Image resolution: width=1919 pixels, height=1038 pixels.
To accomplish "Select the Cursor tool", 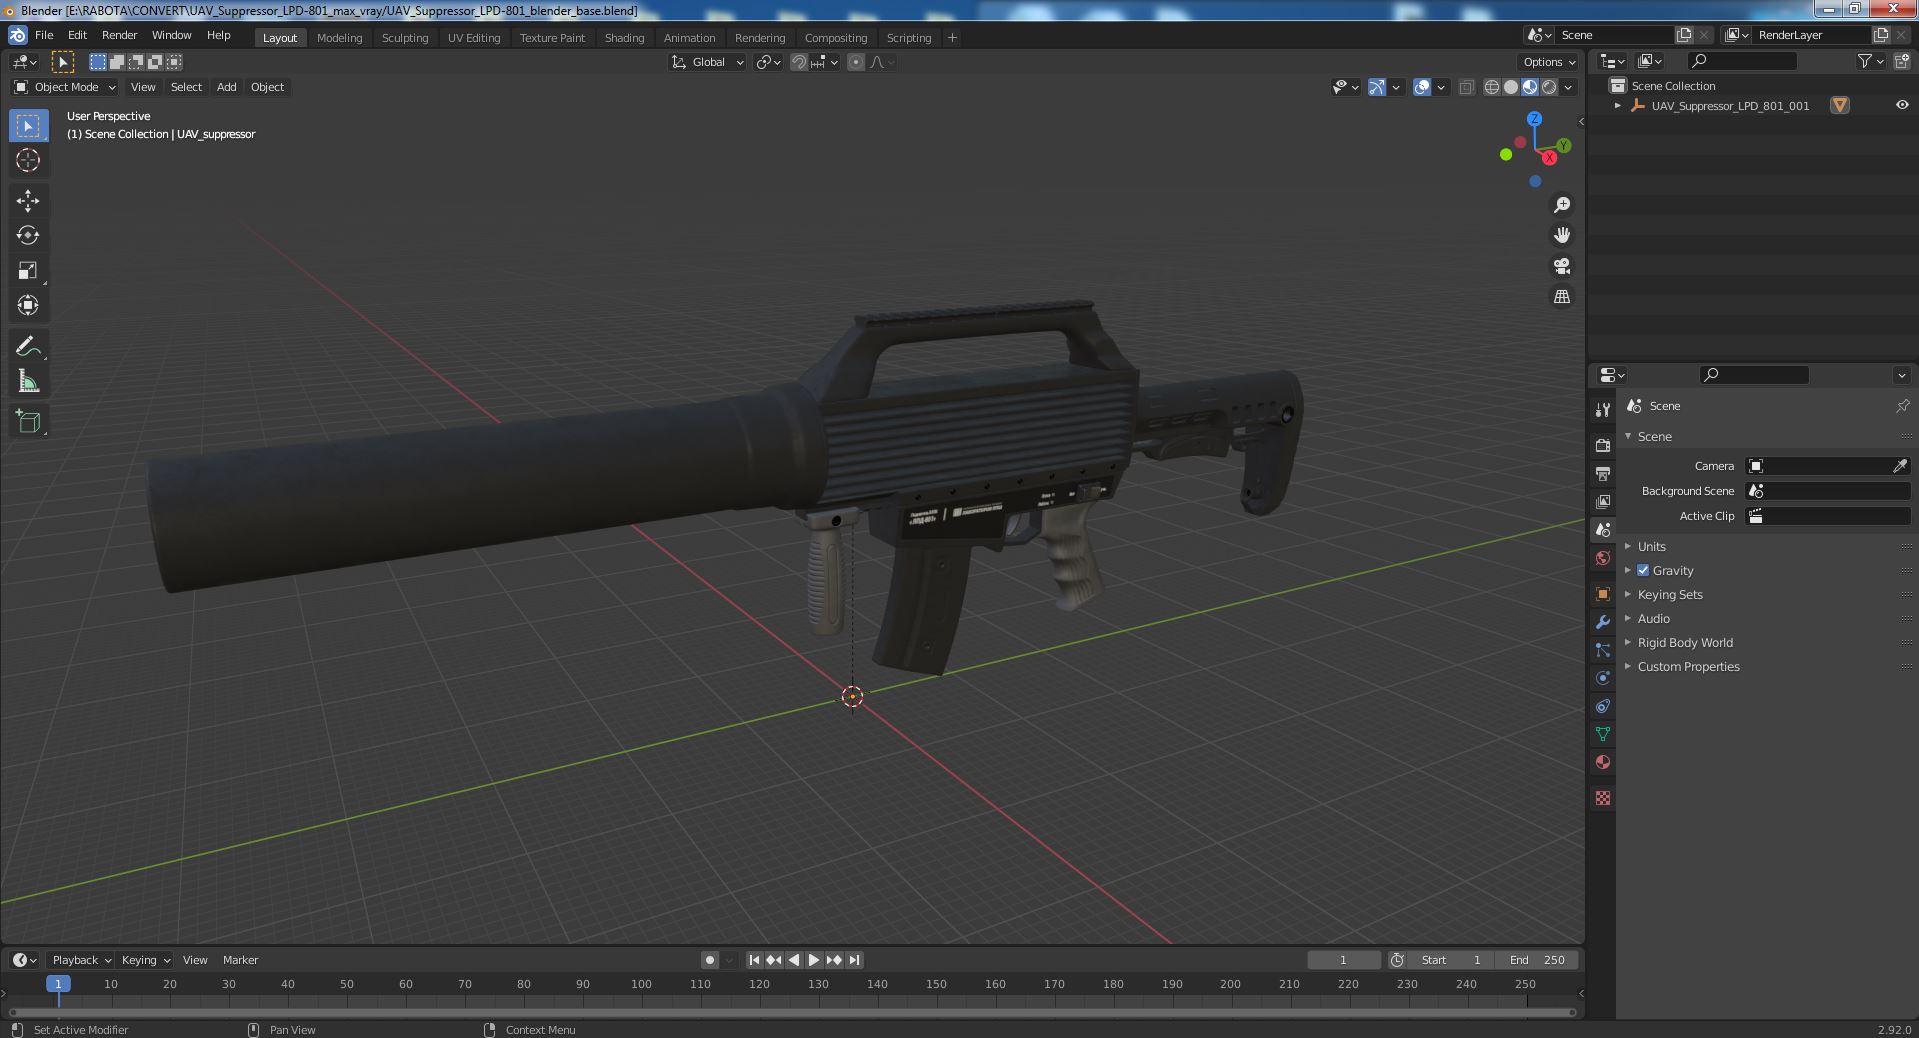I will point(28,160).
